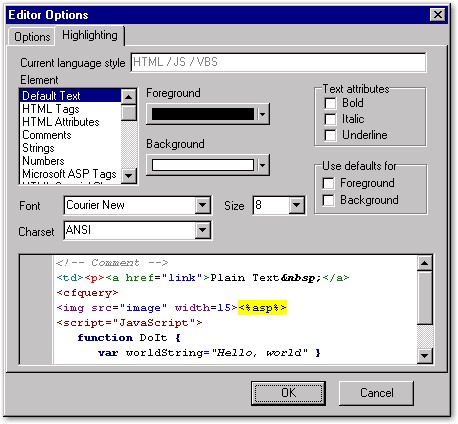Click the Element list scrollbar thumb

129,113
